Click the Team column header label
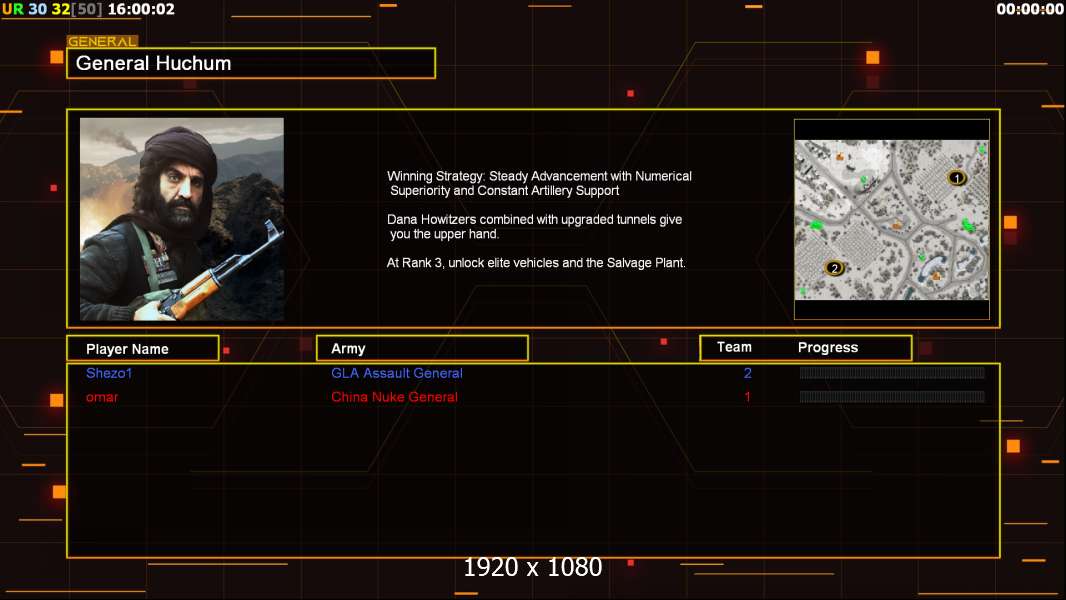Screen dimensions: 1066x600 click(x=734, y=347)
